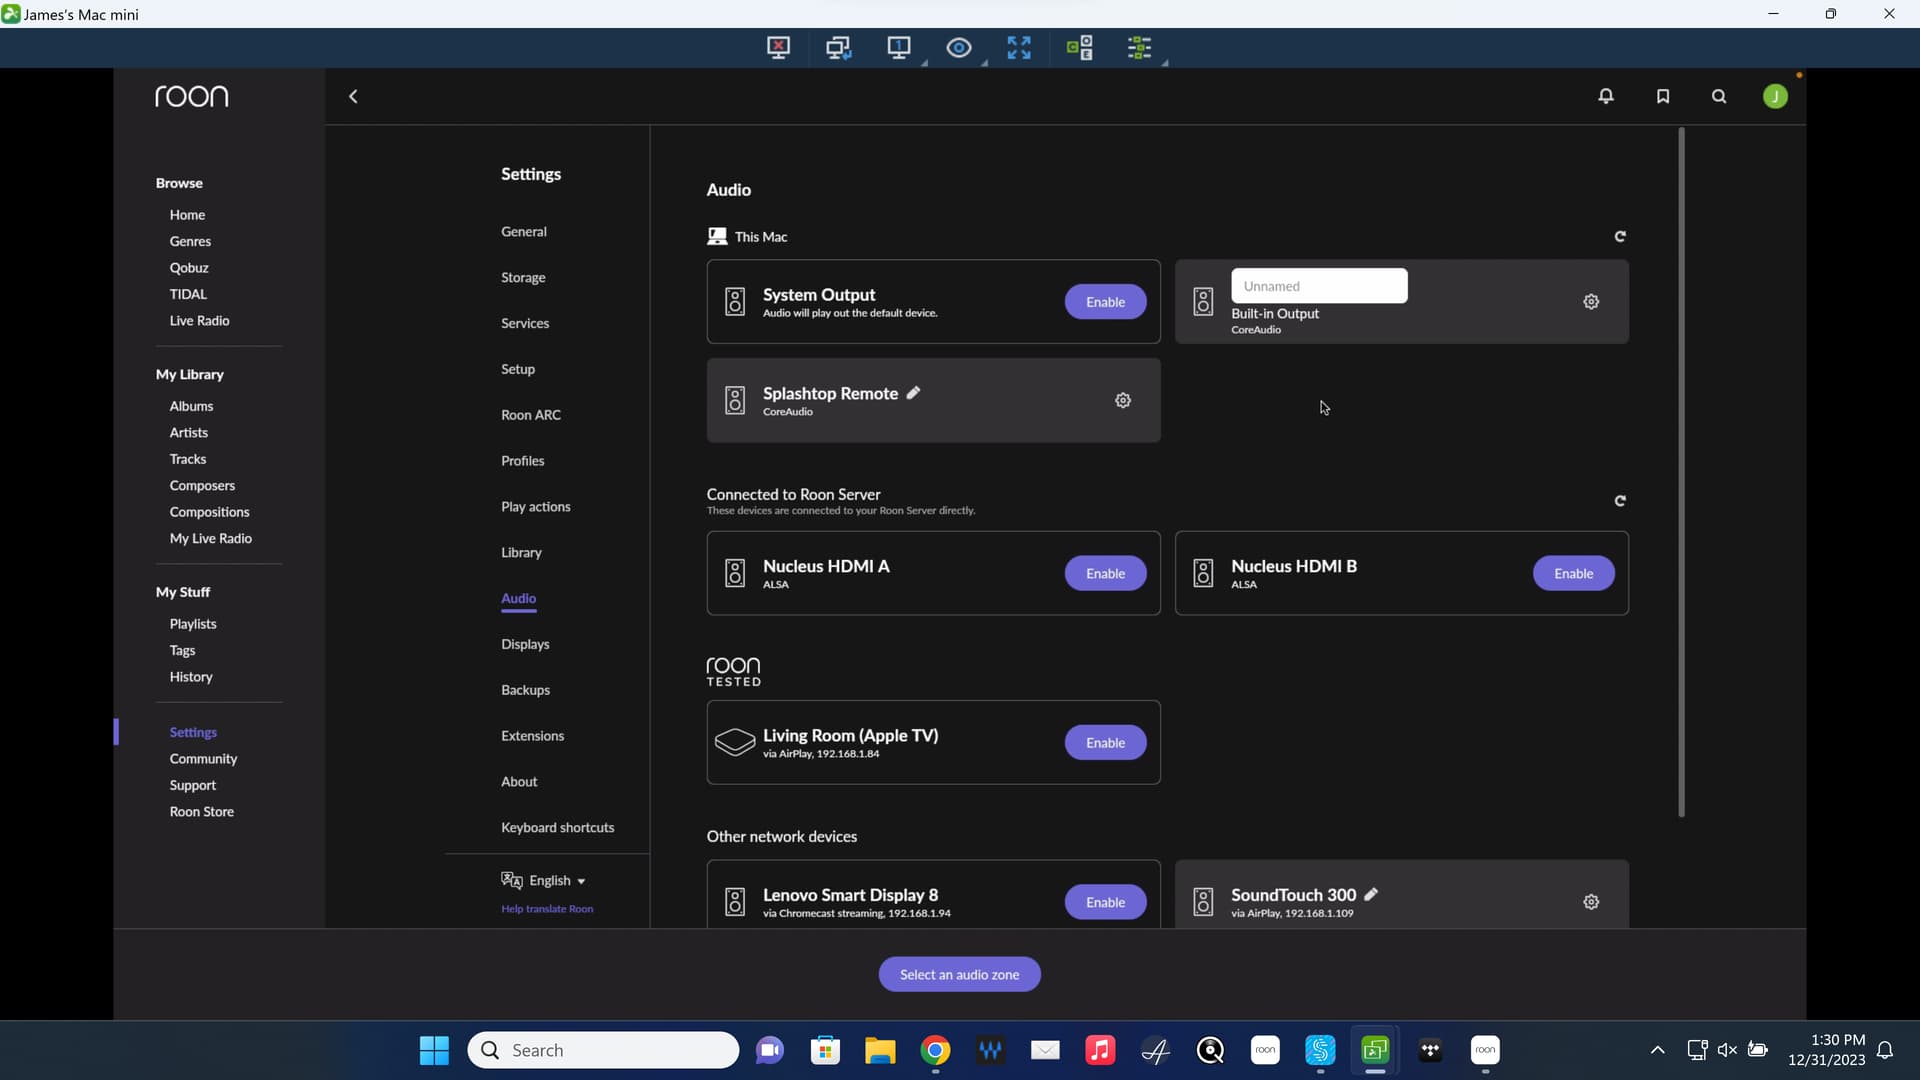Open Roon search magnifier icon

1719,96
